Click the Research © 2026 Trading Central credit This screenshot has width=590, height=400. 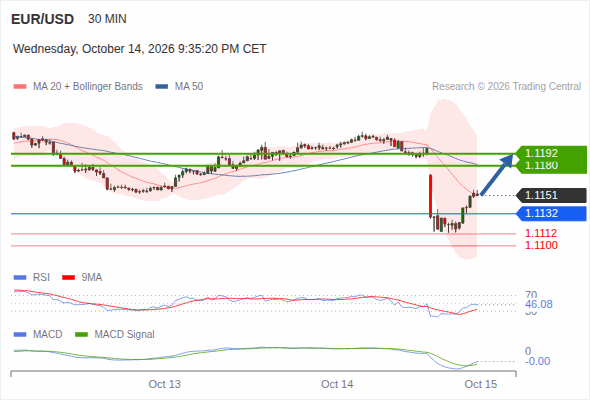click(x=506, y=87)
